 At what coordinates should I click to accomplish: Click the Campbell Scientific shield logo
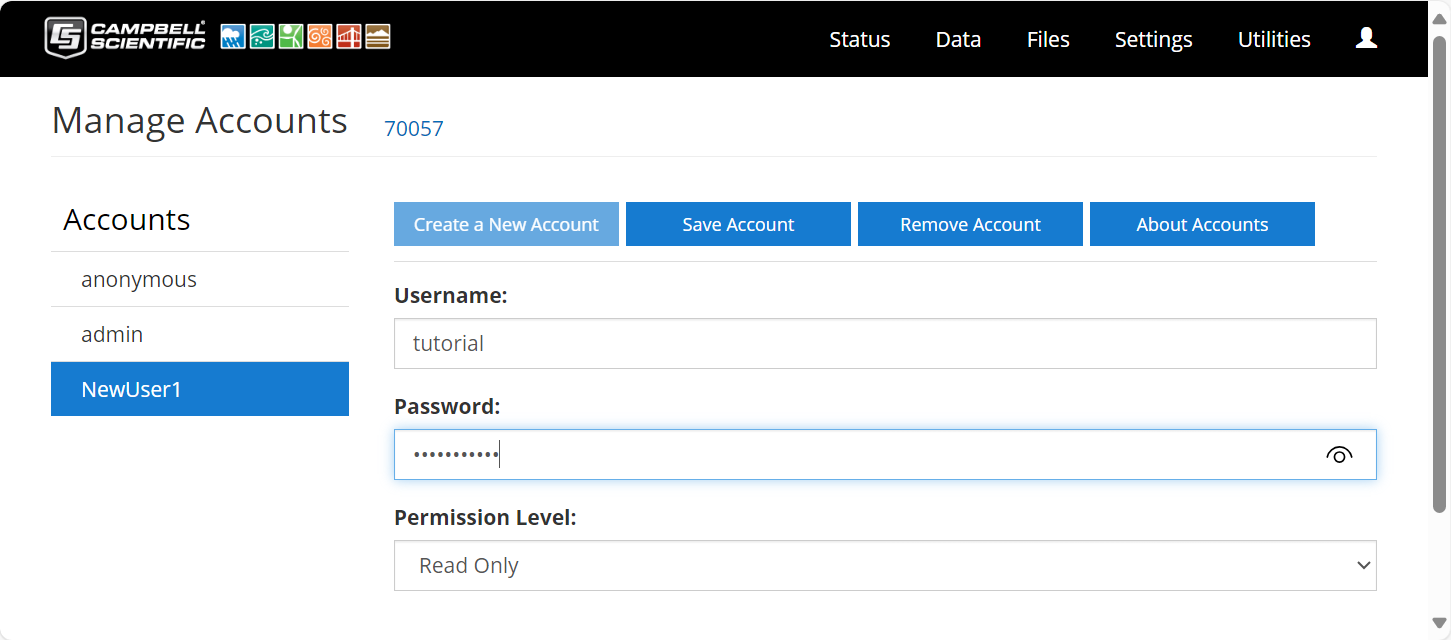pos(66,38)
